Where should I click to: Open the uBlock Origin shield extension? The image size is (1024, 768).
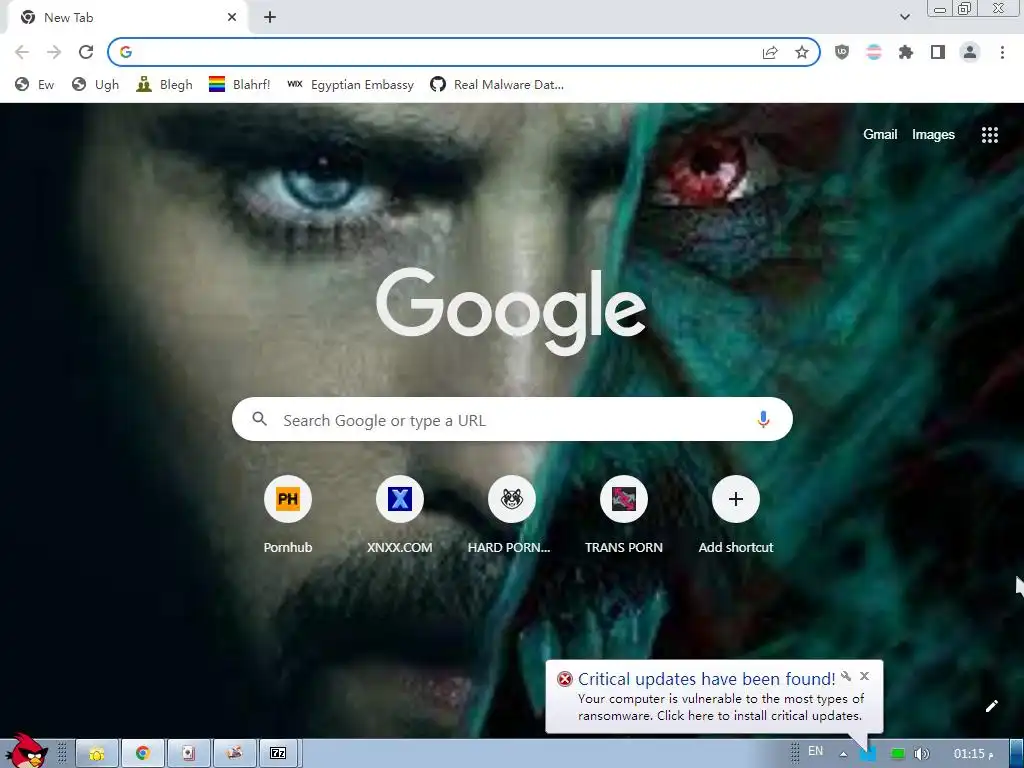842,52
